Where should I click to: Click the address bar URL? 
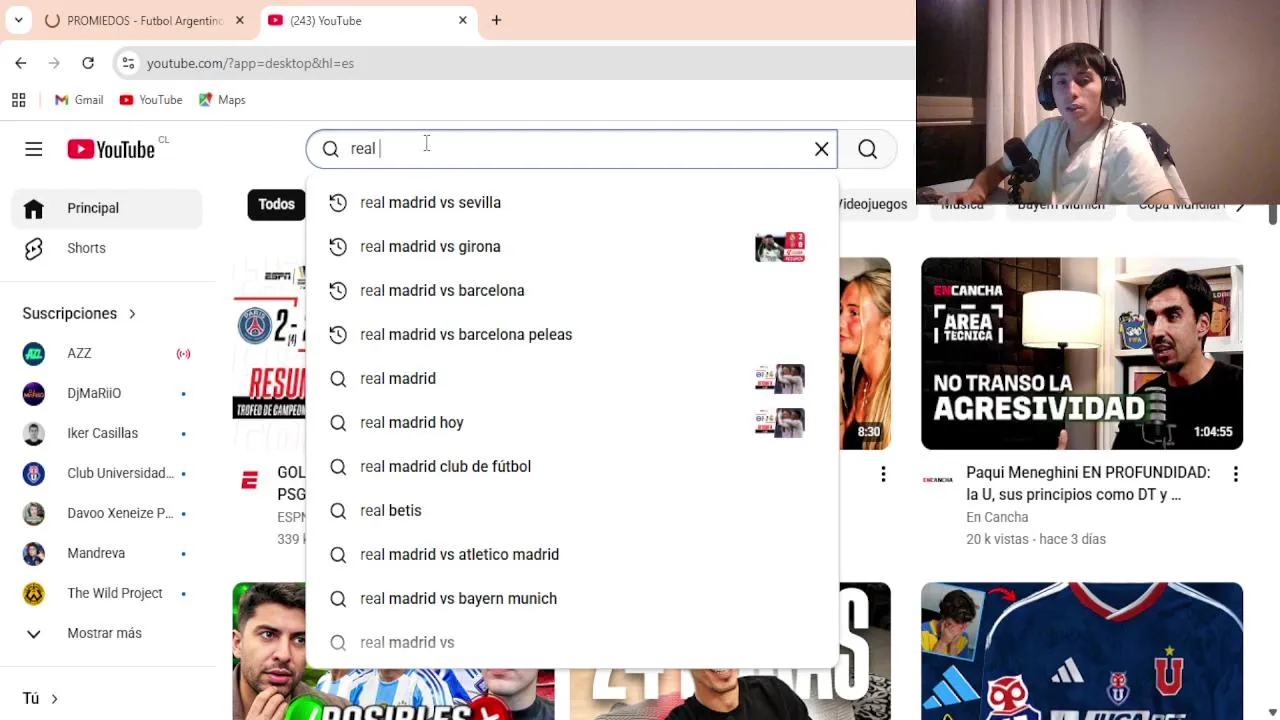[250, 63]
